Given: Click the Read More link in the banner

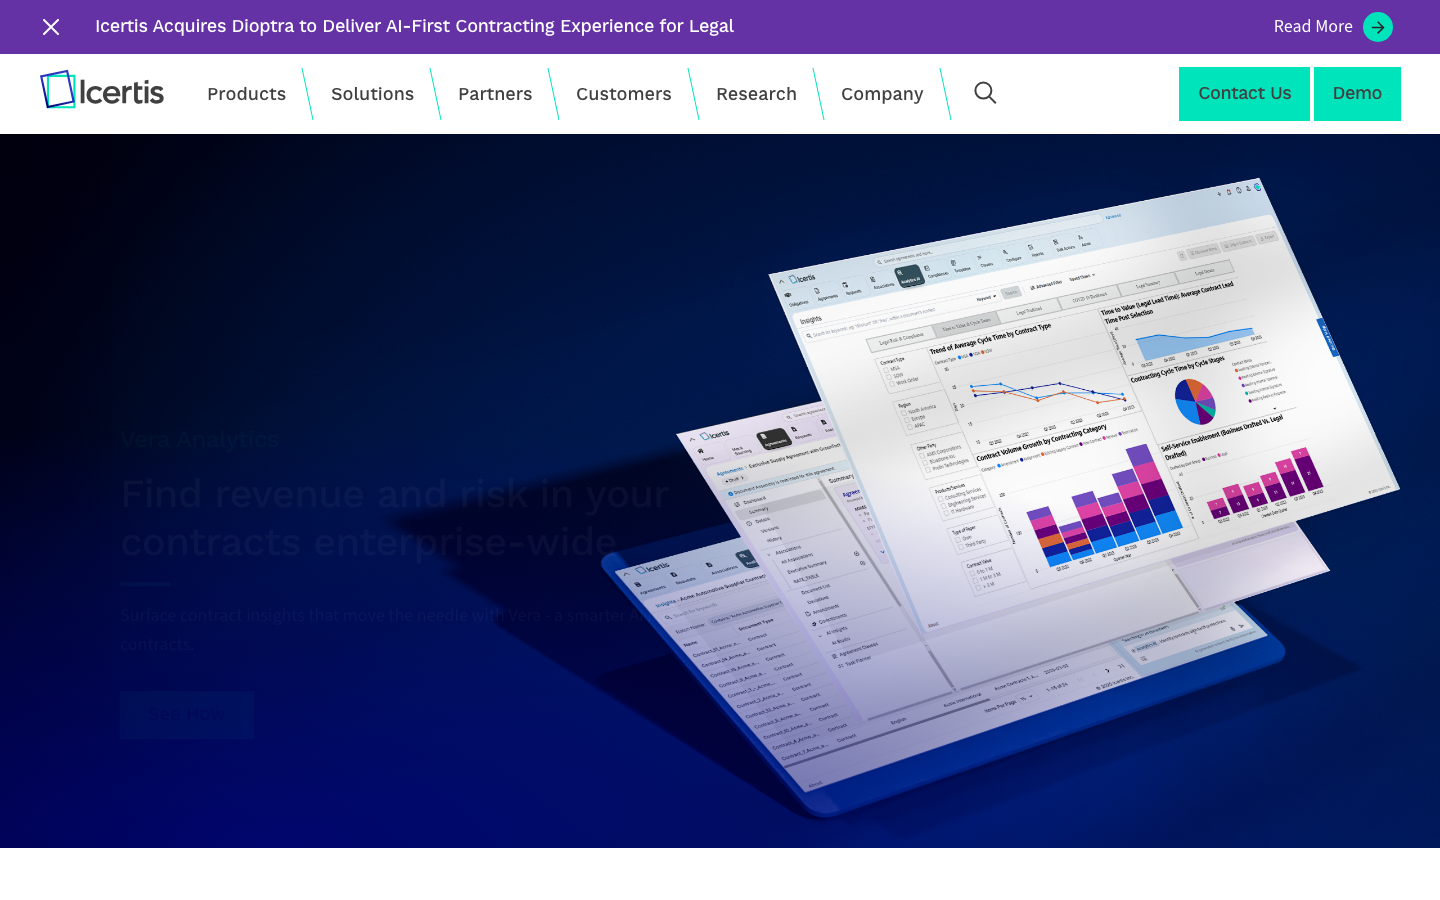Looking at the screenshot, I should [1313, 27].
